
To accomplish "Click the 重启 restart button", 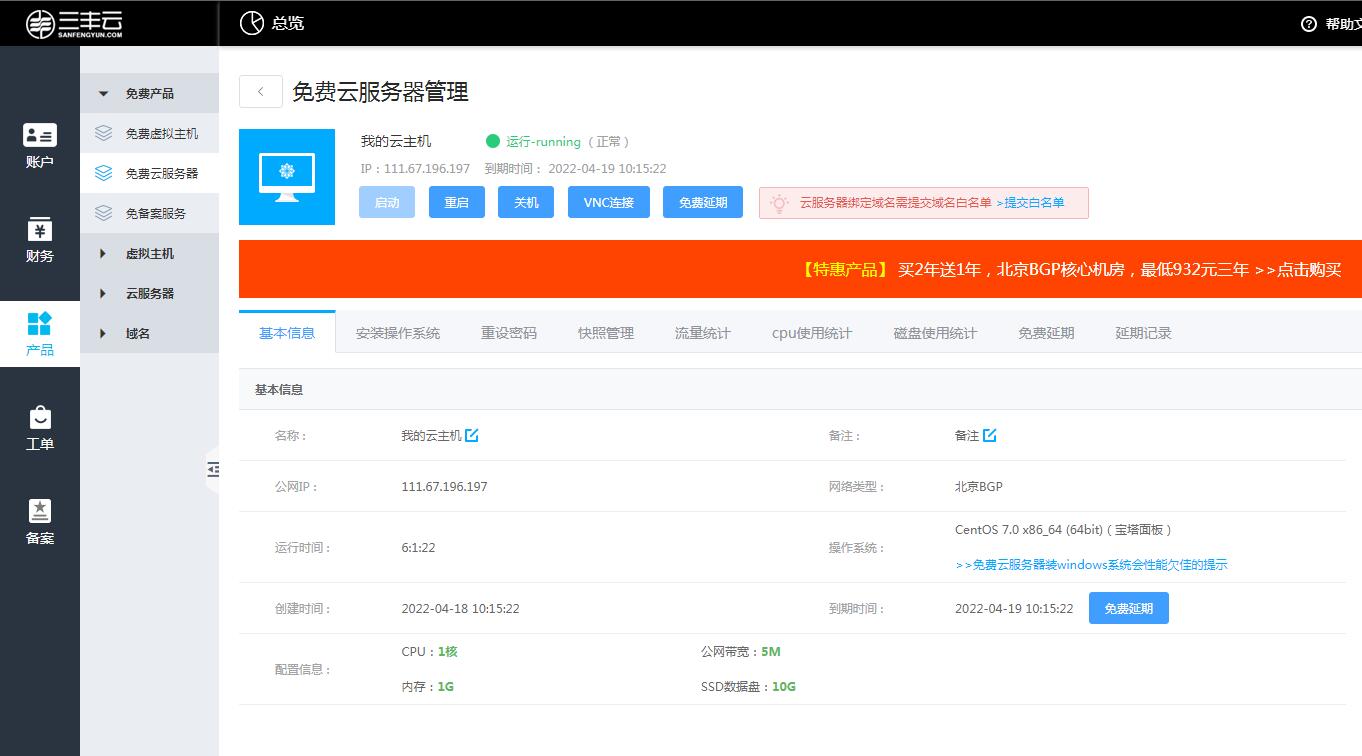I will 457,202.
